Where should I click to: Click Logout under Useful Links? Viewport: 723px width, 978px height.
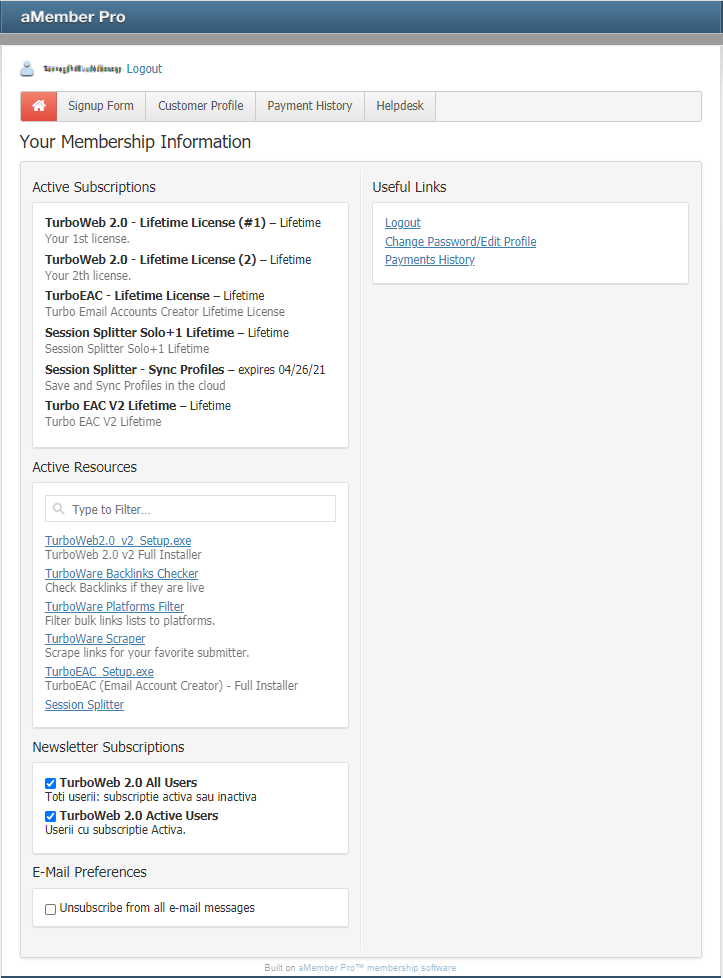coord(402,223)
